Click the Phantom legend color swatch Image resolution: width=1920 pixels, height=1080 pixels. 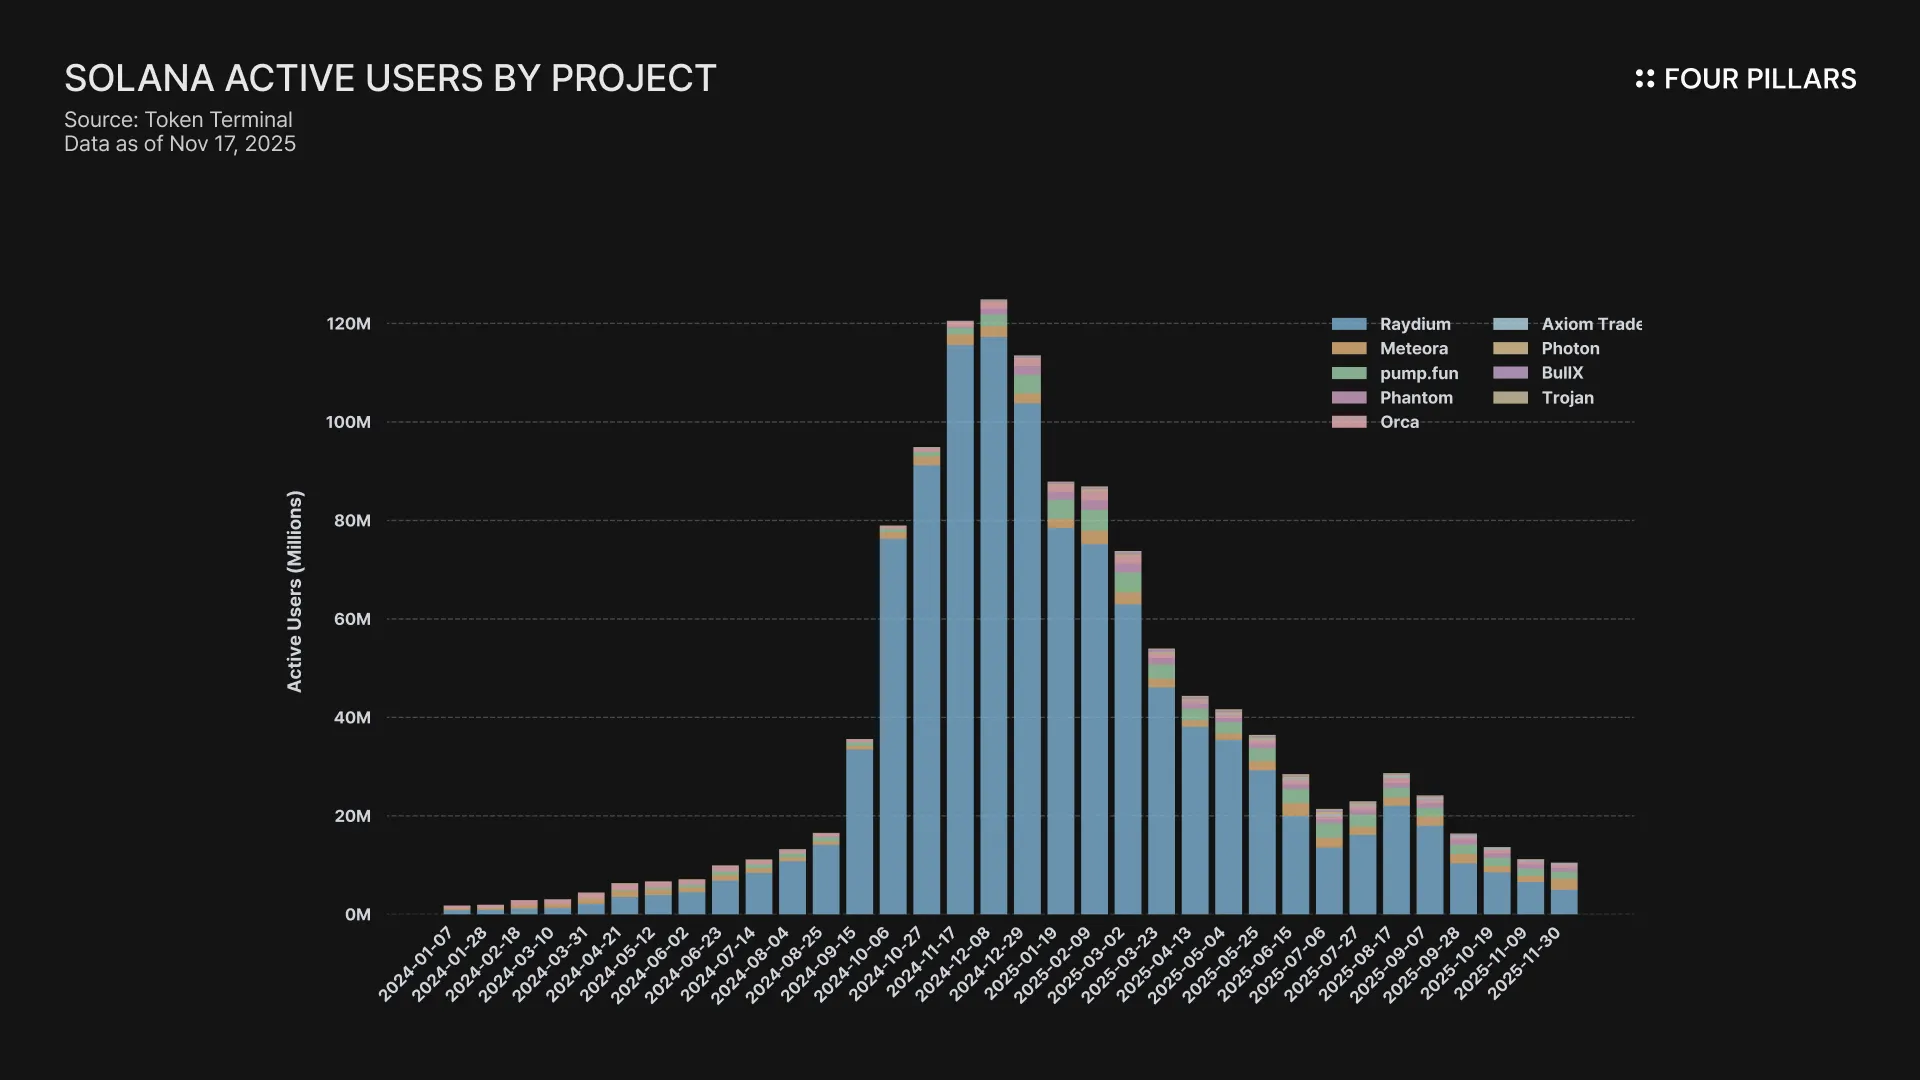1349,398
